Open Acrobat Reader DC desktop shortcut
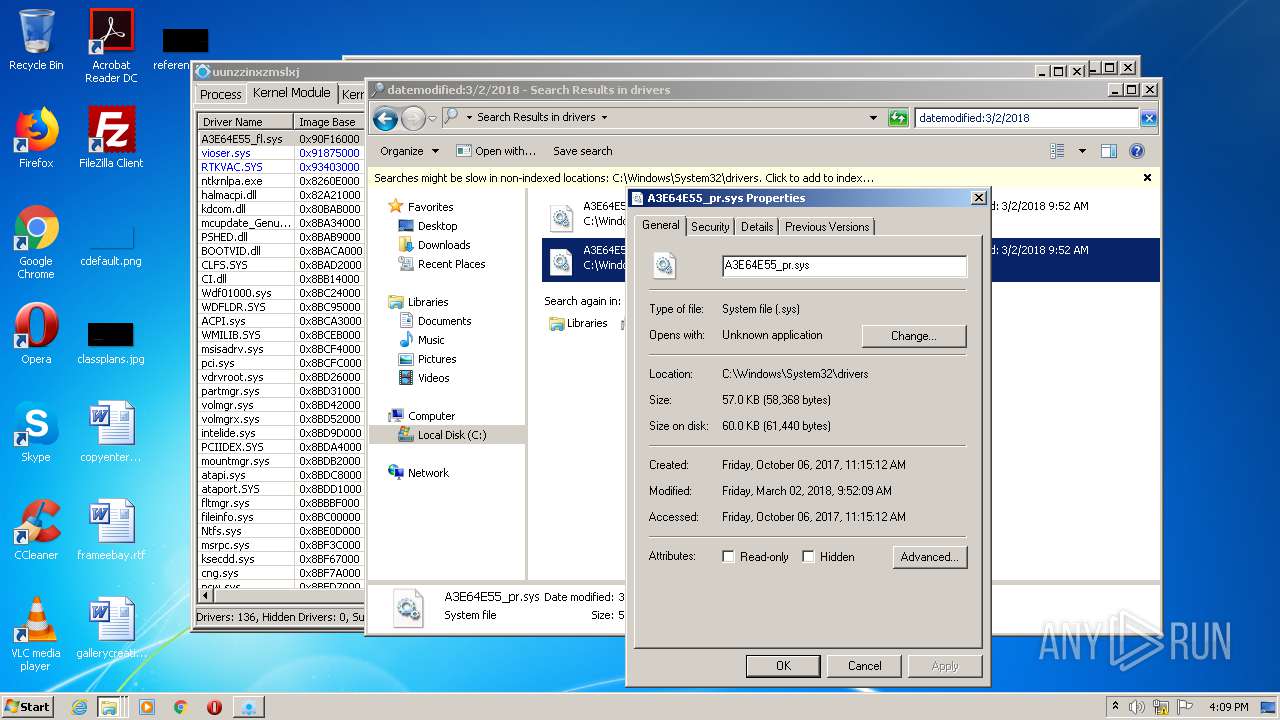 (x=111, y=46)
